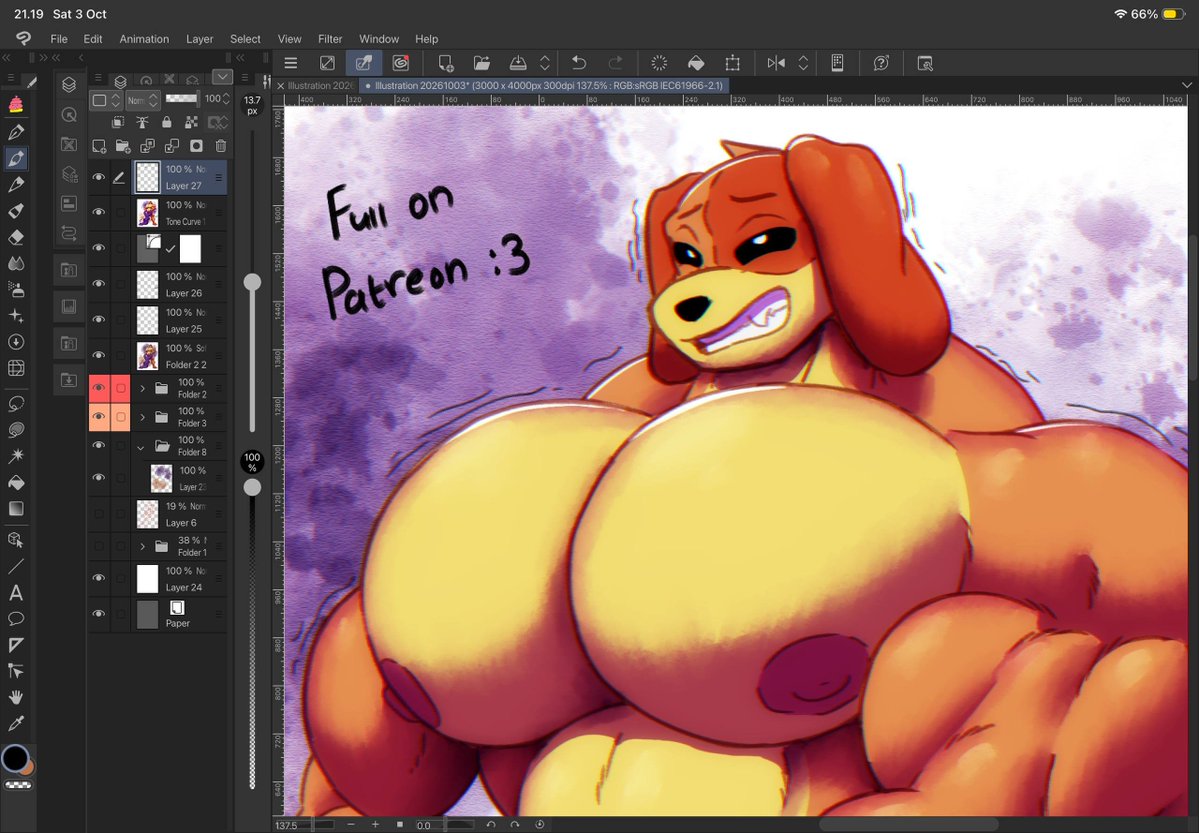The height and width of the screenshot is (833, 1199).
Task: Select the Lasso selection tool
Action: [16, 404]
